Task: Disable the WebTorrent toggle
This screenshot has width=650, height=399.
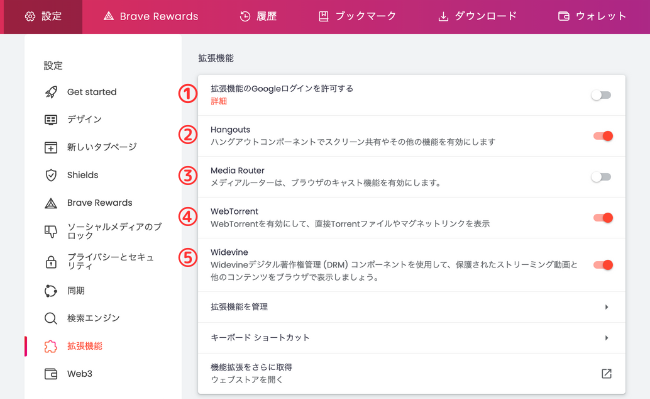Action: (603, 218)
